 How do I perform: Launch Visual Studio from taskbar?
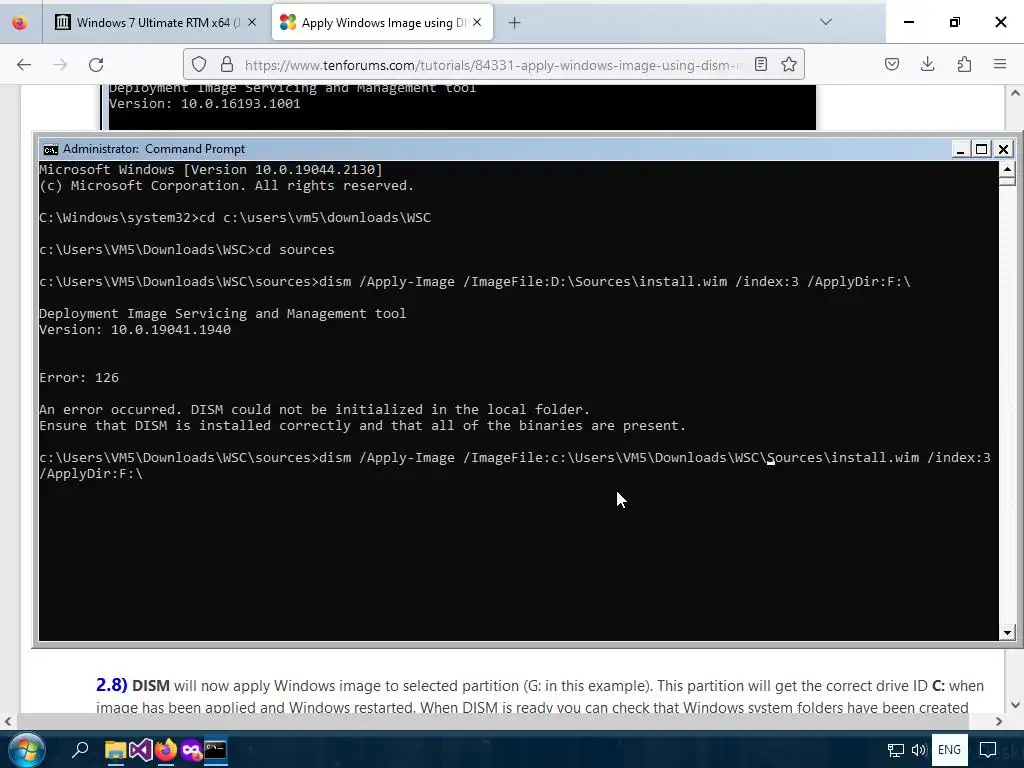click(x=140, y=750)
